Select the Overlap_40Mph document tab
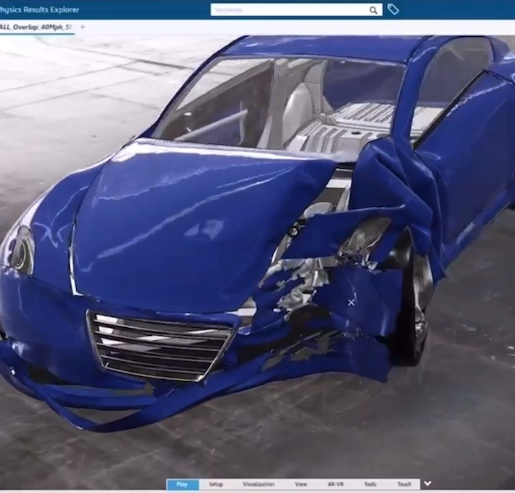Screen dimensions: 515x493 (36, 27)
